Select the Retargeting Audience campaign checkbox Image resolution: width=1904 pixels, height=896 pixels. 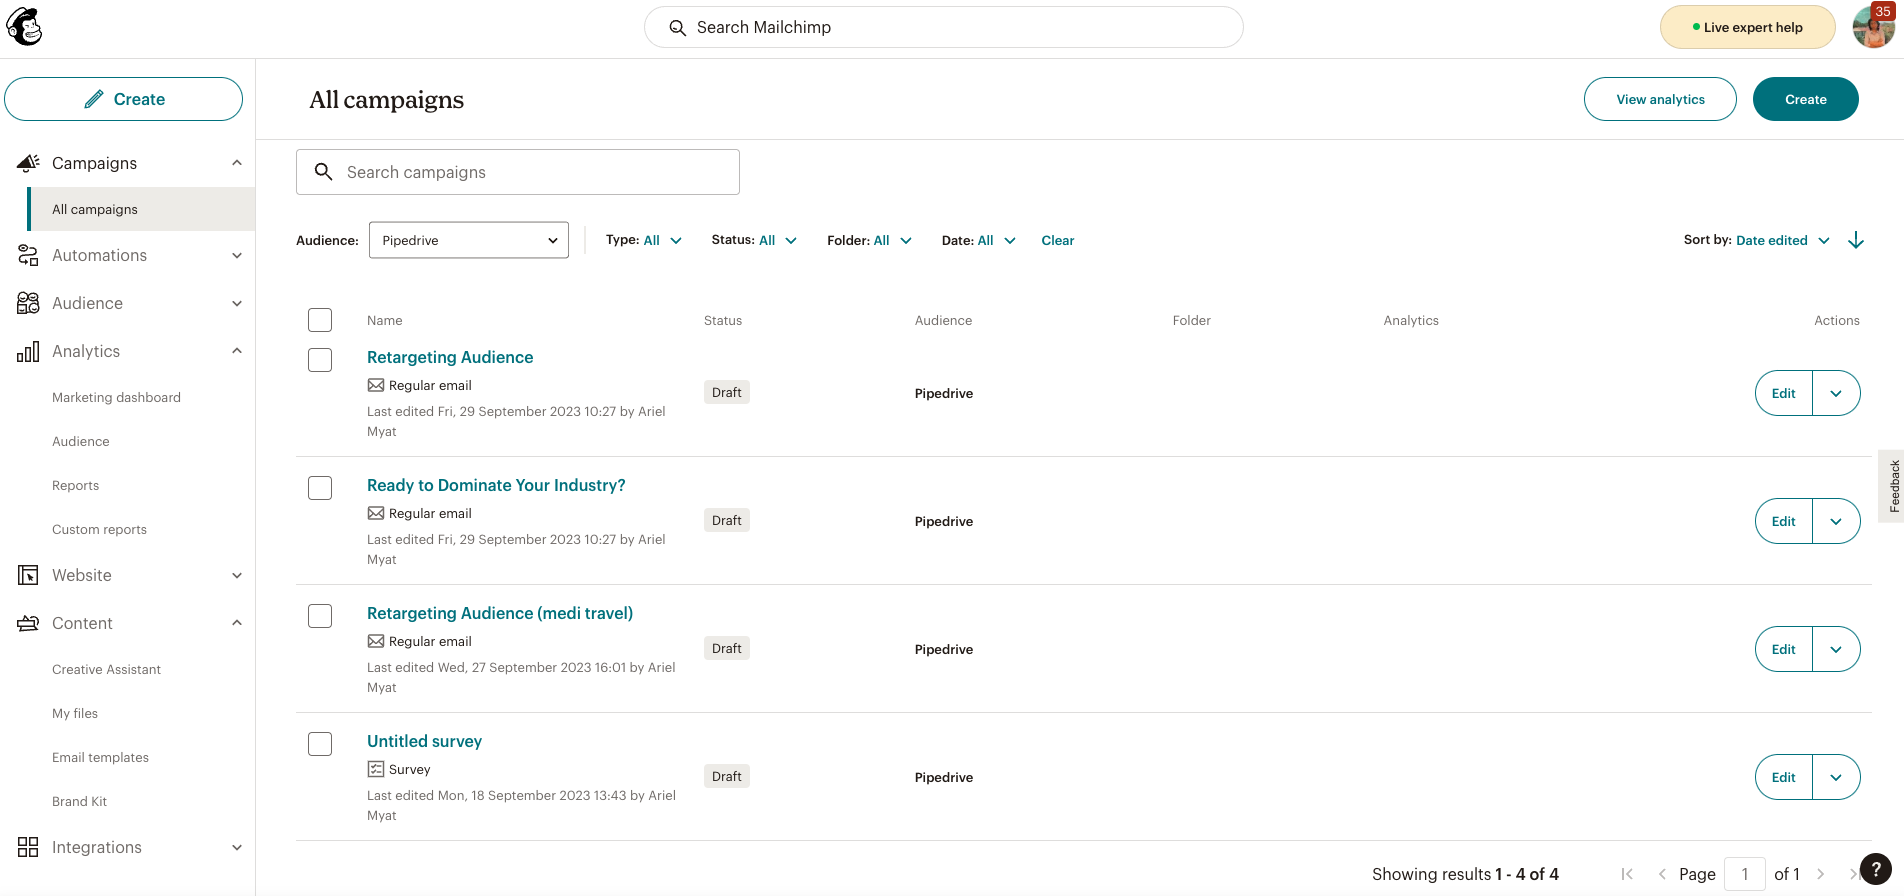[x=320, y=360]
